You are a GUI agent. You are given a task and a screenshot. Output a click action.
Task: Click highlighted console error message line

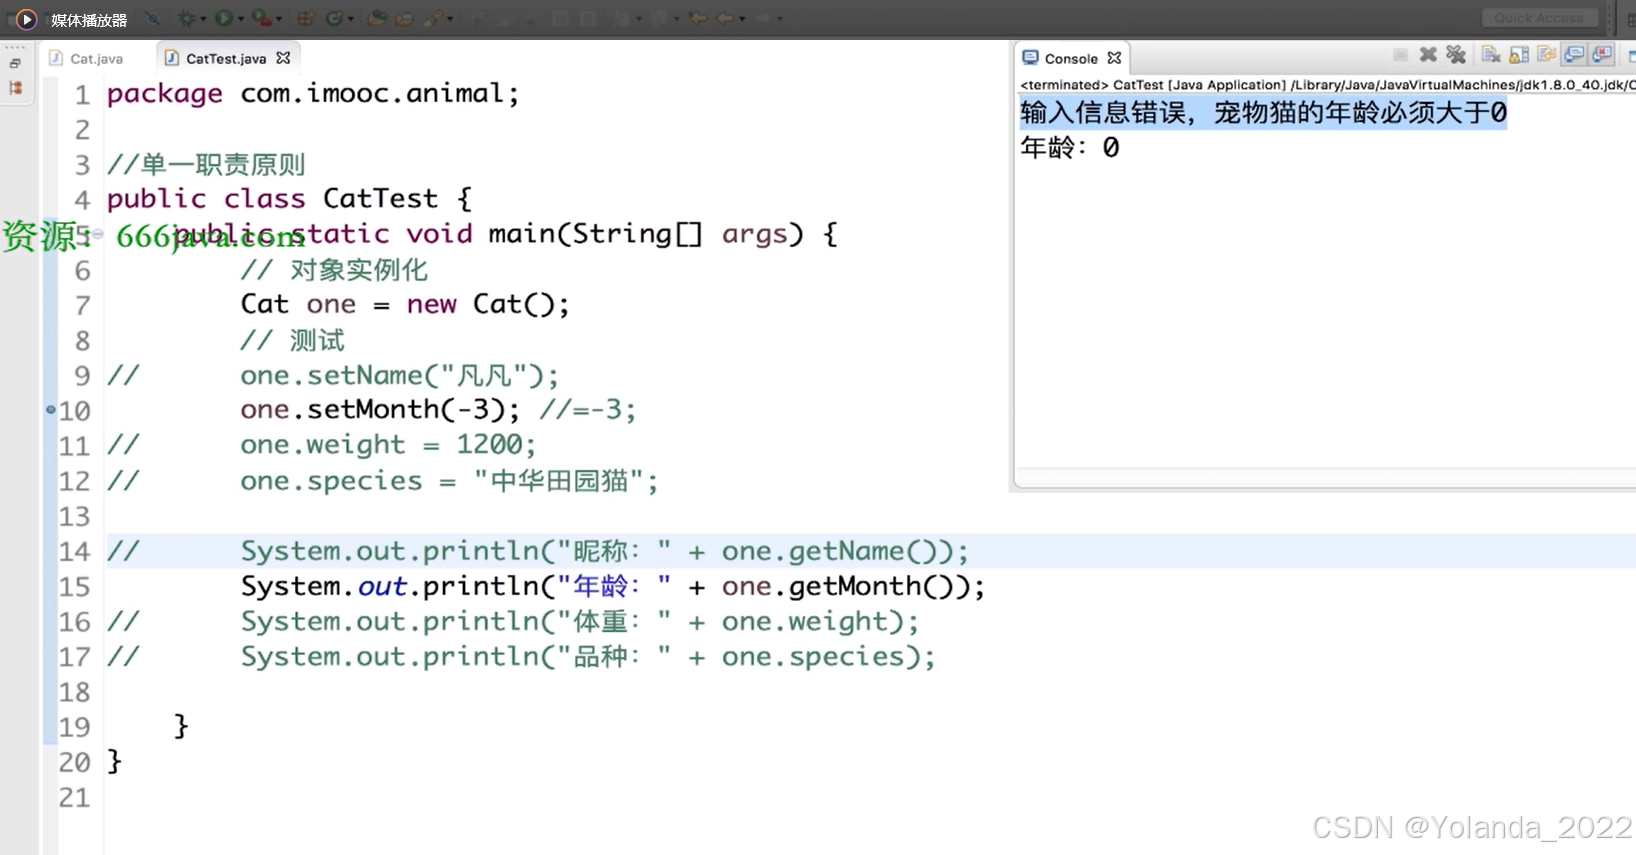[1263, 112]
